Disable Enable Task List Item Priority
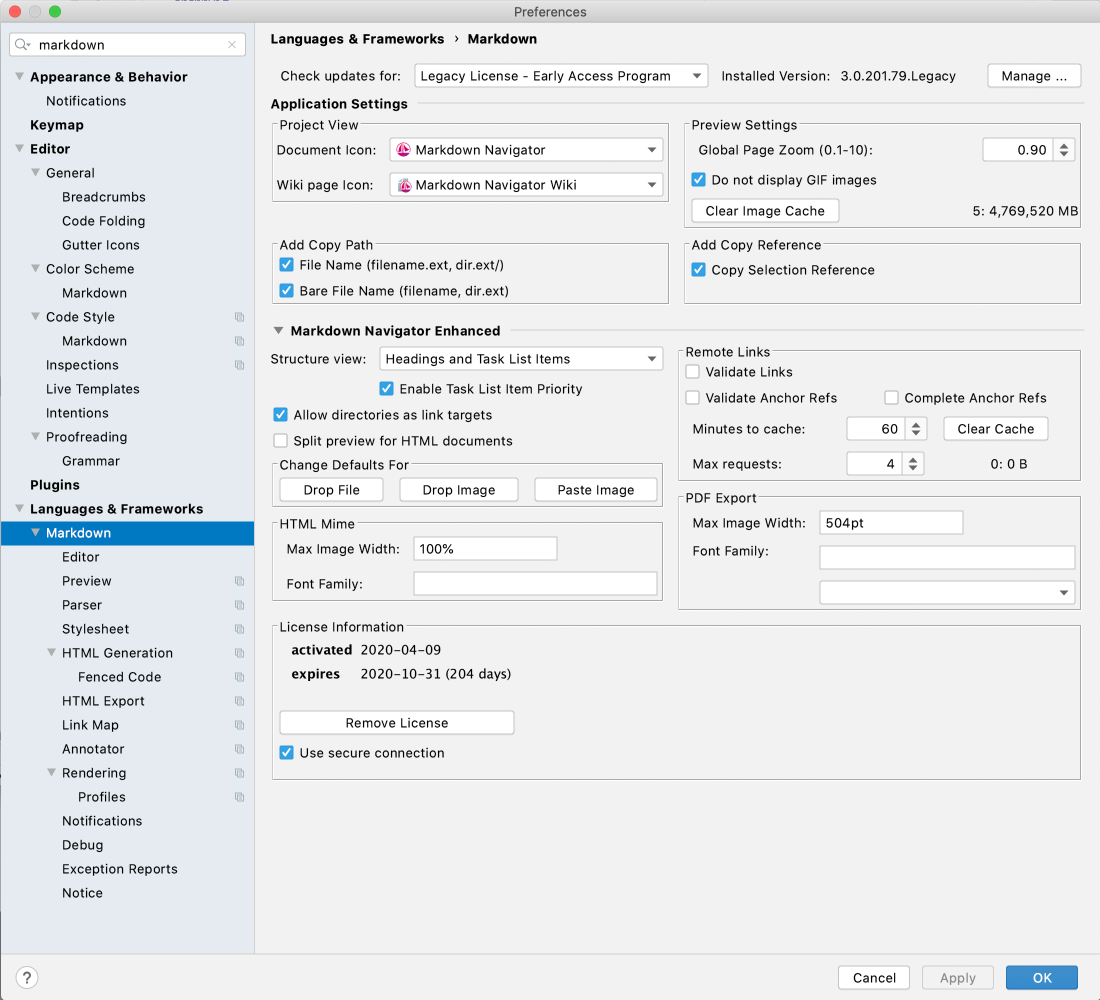Image resolution: width=1100 pixels, height=1000 pixels. [x=386, y=388]
